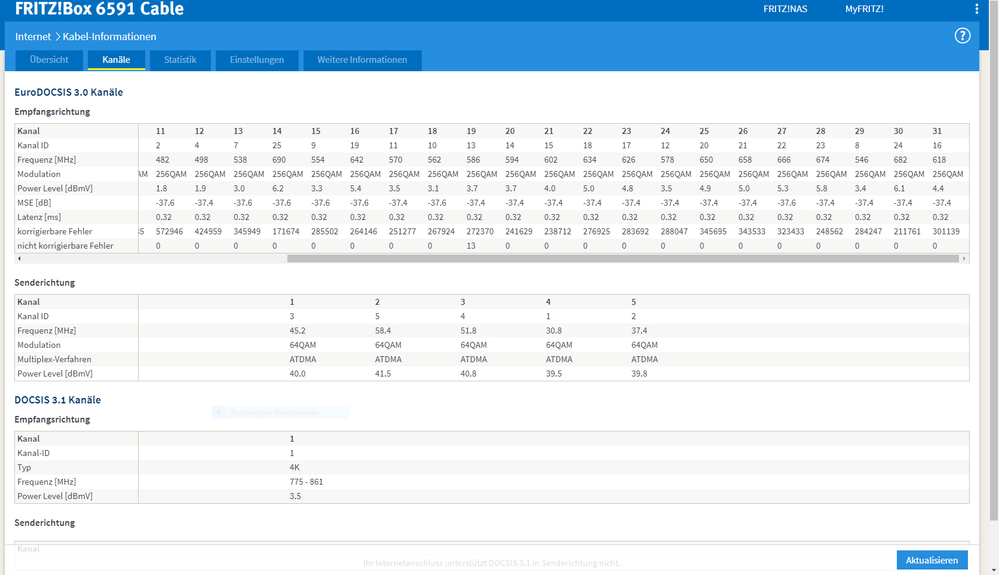Click the Aktualisieren button
This screenshot has width=999, height=575.
click(932, 560)
